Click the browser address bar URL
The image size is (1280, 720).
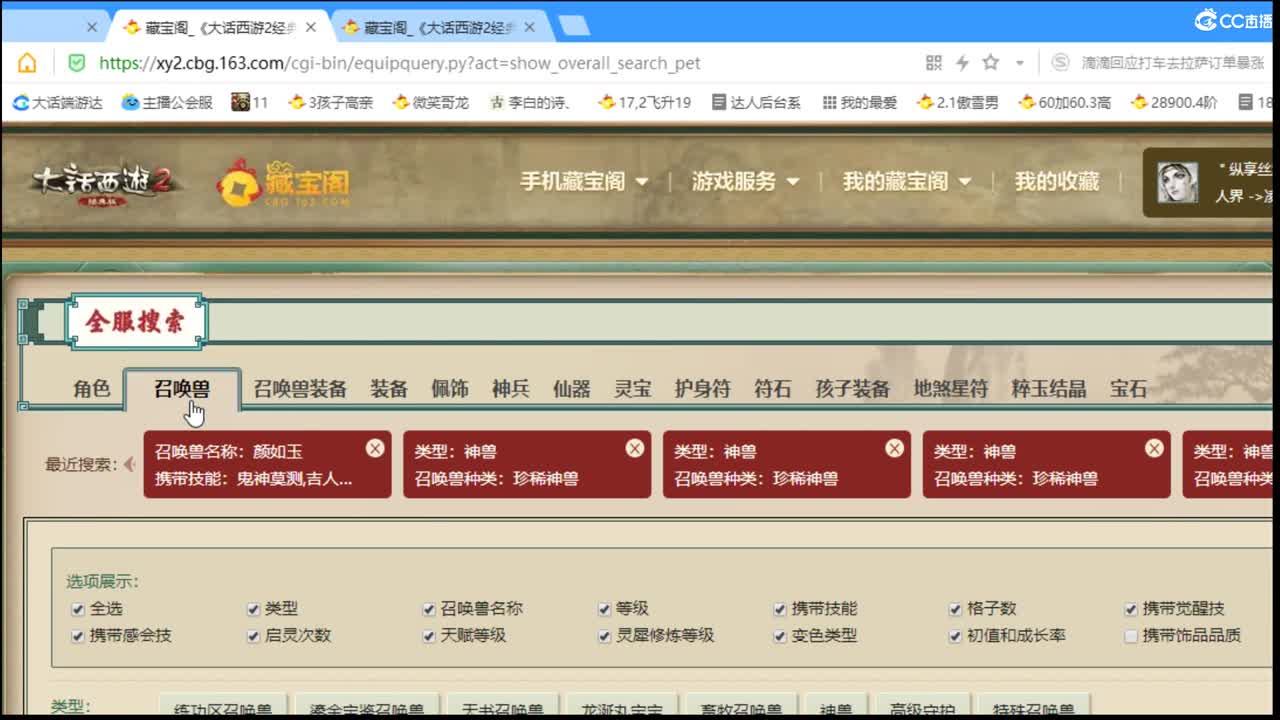click(400, 63)
